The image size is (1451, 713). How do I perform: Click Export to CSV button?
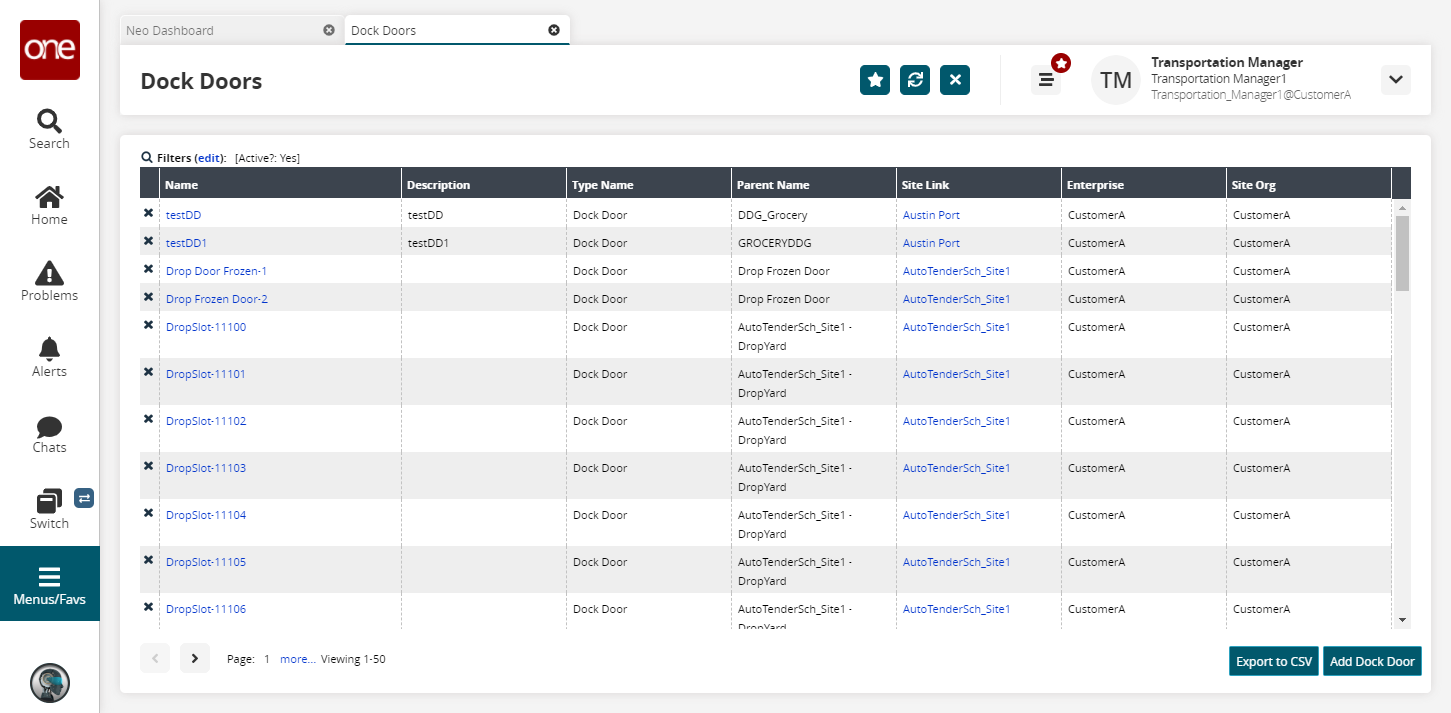coord(1274,661)
